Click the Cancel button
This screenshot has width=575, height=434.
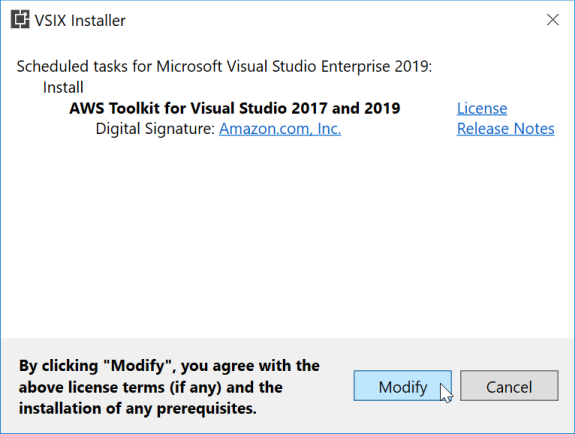(x=509, y=386)
